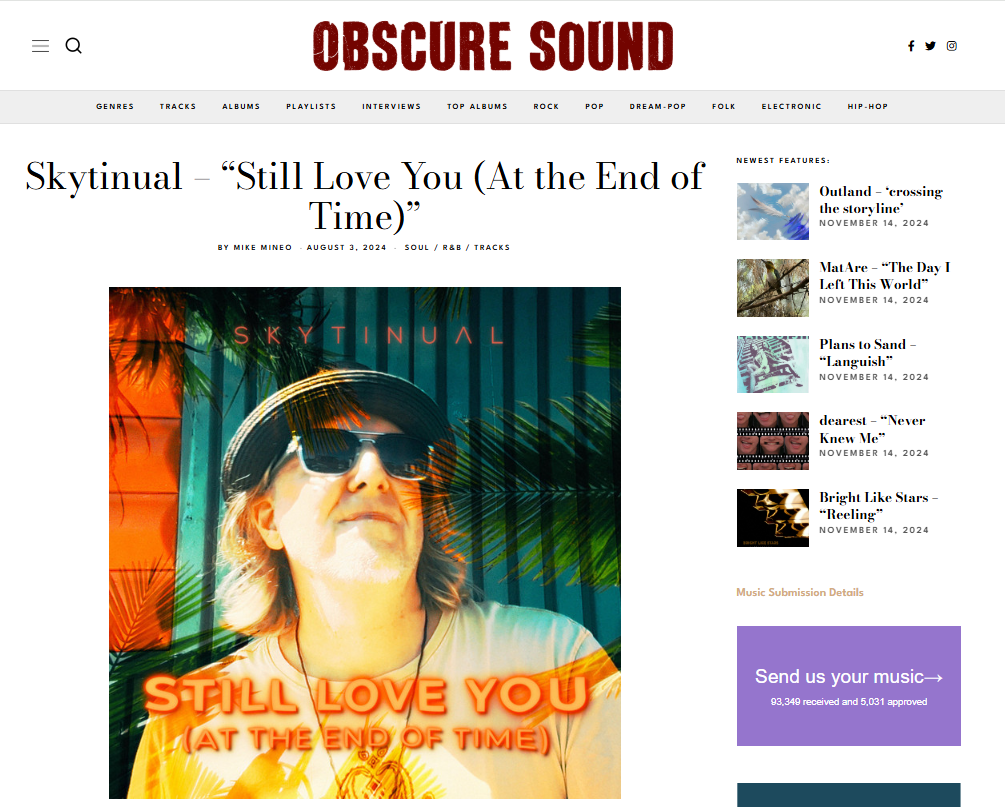Click the Skytinual album cover image
1005x807 pixels.
click(x=365, y=543)
